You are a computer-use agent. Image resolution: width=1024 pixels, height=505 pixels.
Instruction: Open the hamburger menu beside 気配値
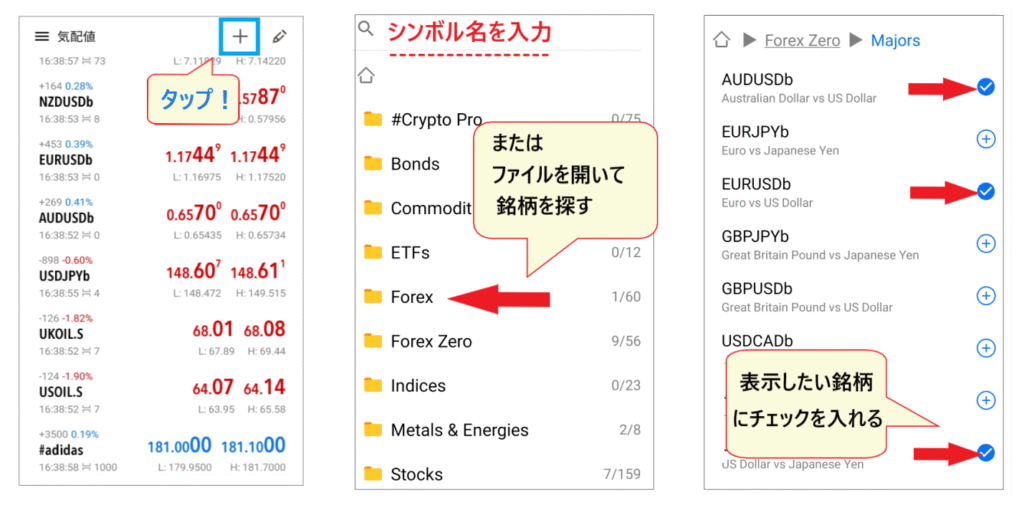point(42,37)
